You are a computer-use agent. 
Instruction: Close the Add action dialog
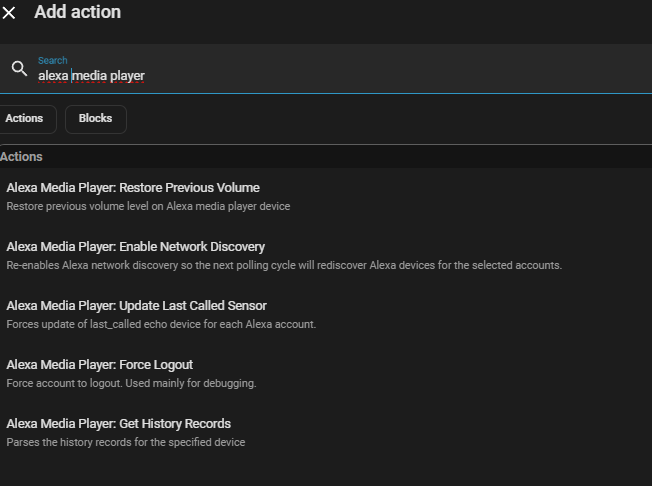9,13
